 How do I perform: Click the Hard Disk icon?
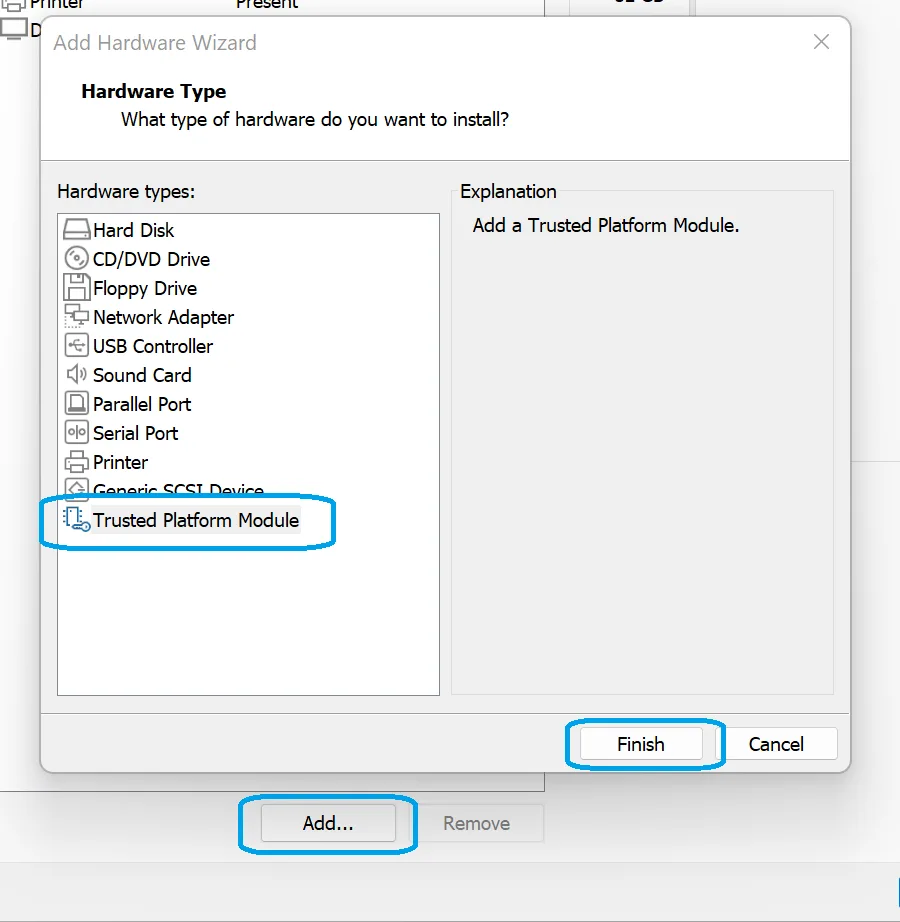tap(76, 230)
